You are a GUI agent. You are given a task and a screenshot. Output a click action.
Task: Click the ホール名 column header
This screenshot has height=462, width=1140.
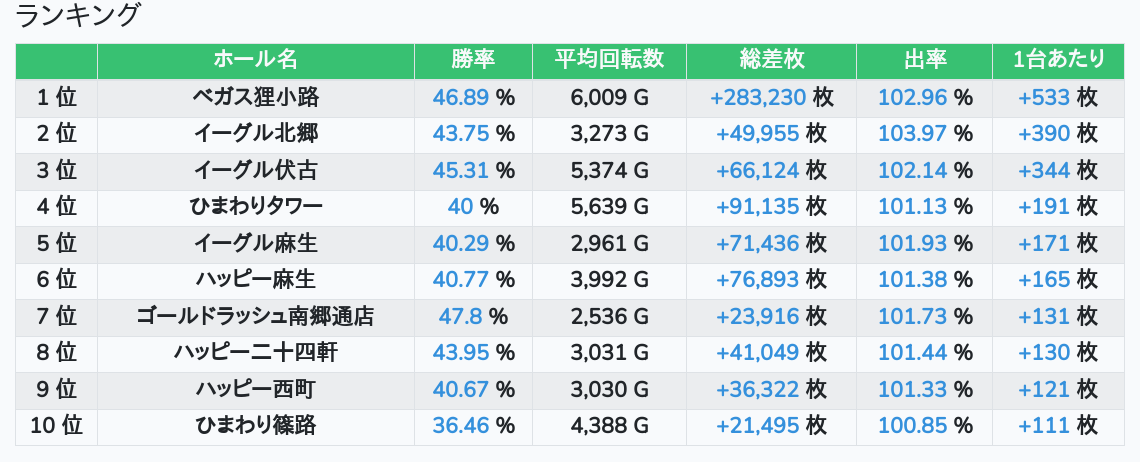pyautogui.click(x=255, y=60)
